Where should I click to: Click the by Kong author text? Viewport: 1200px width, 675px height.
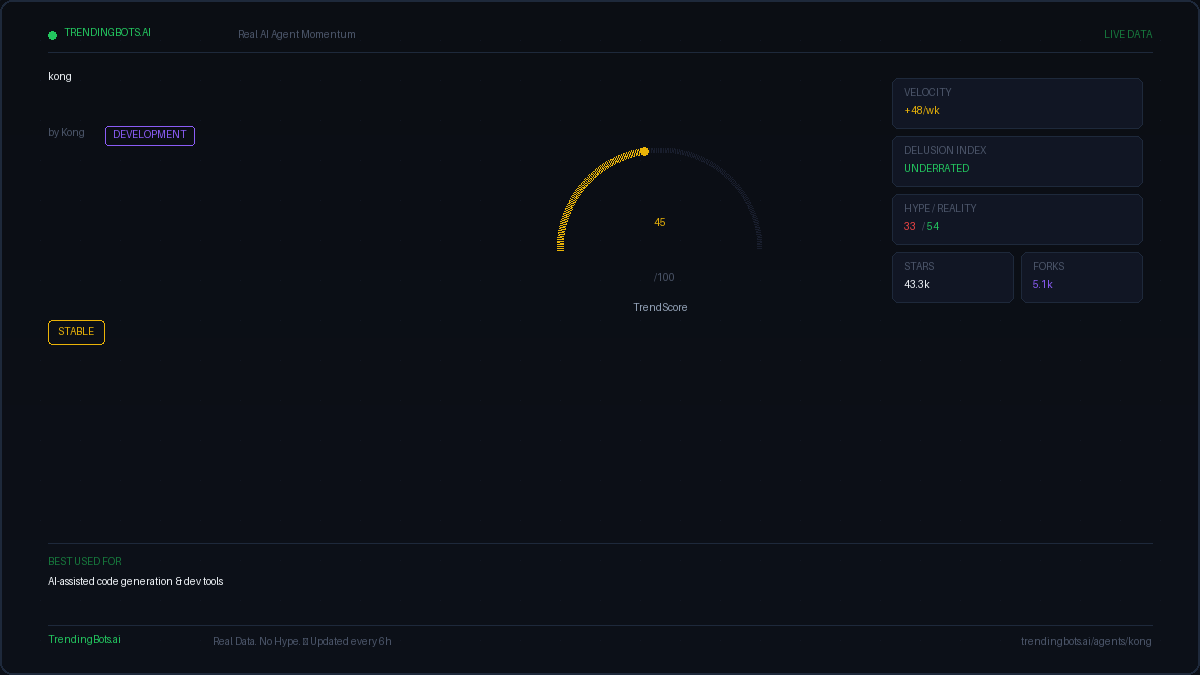click(x=66, y=132)
